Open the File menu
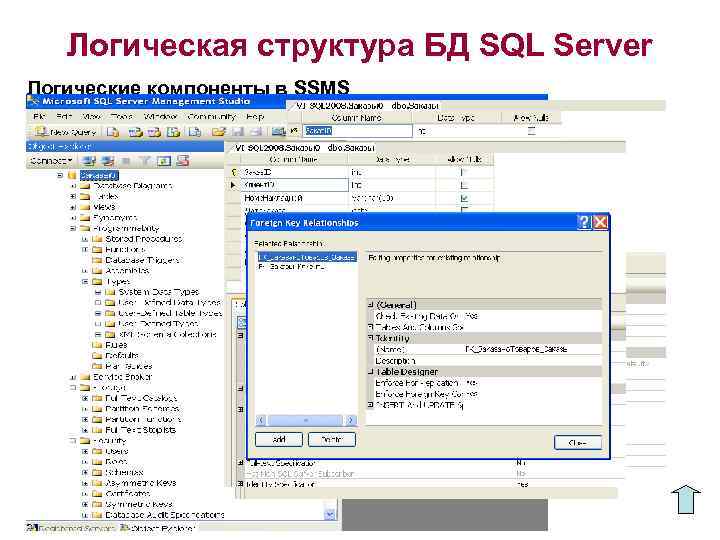720x540 pixels. pyautogui.click(x=39, y=117)
